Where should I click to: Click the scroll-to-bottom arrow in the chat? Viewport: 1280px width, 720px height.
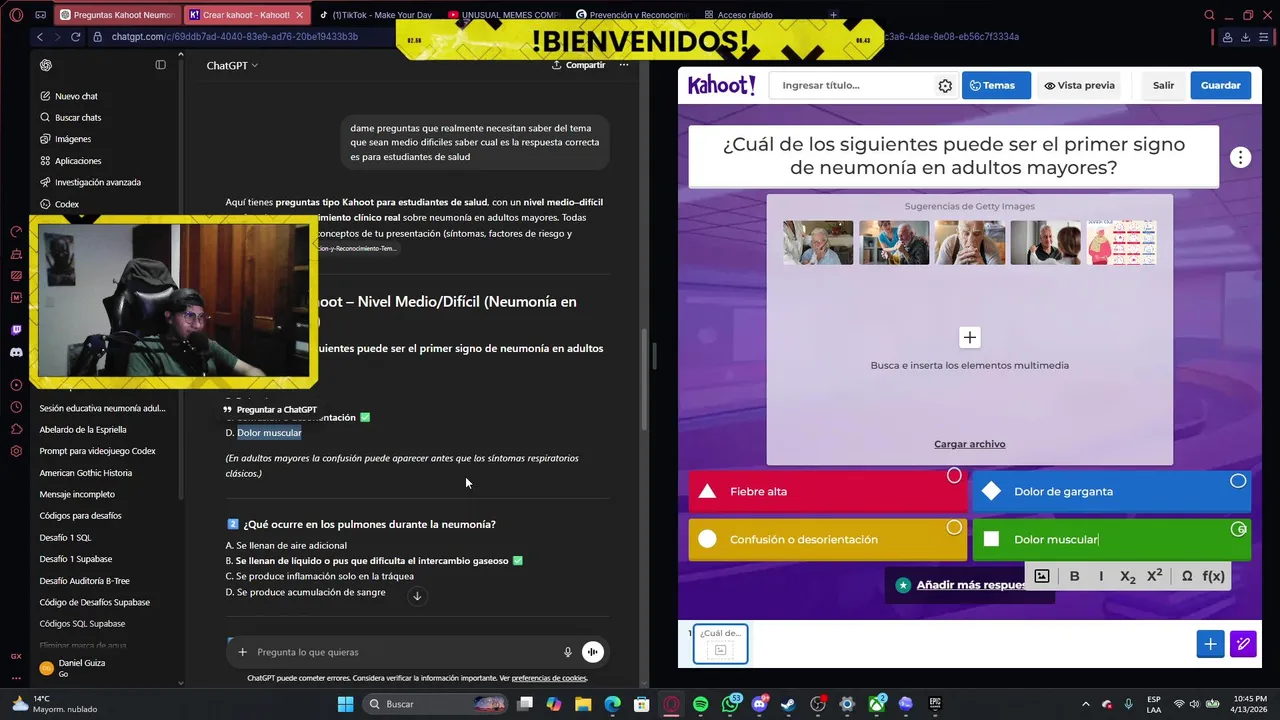click(x=417, y=596)
